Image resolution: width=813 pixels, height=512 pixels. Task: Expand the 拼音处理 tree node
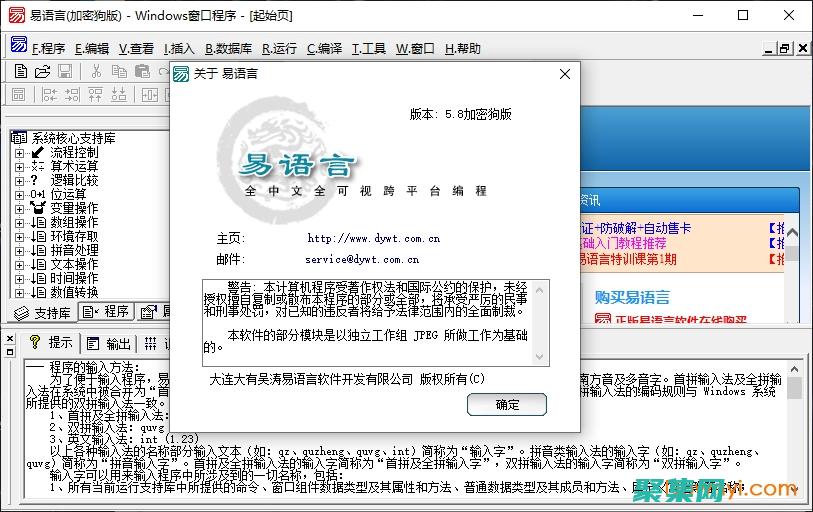click(19, 251)
